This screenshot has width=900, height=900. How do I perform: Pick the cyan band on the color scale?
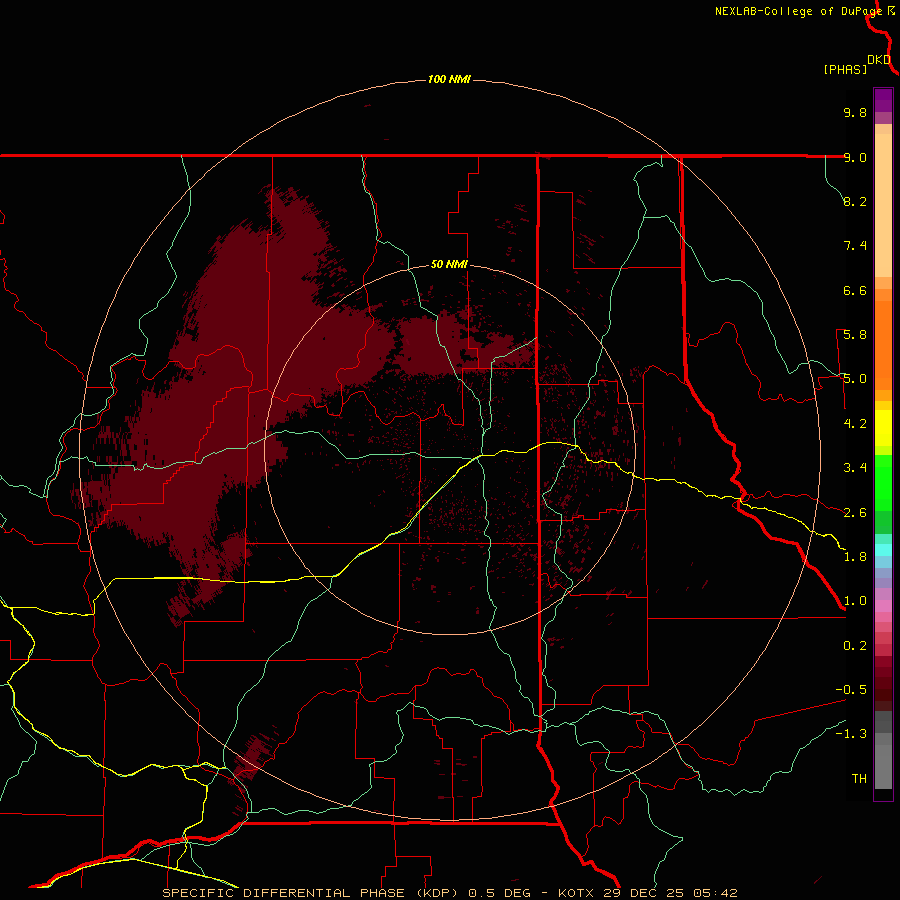[883, 550]
